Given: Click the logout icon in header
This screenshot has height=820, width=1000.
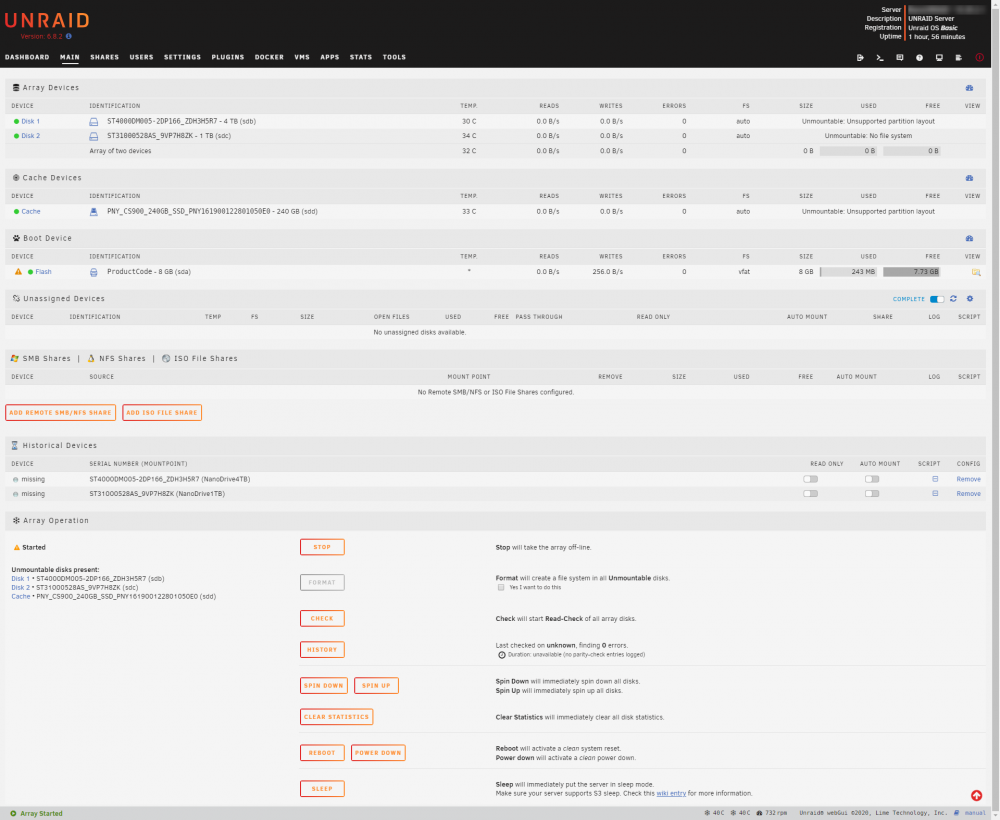Looking at the screenshot, I should [x=860, y=57].
